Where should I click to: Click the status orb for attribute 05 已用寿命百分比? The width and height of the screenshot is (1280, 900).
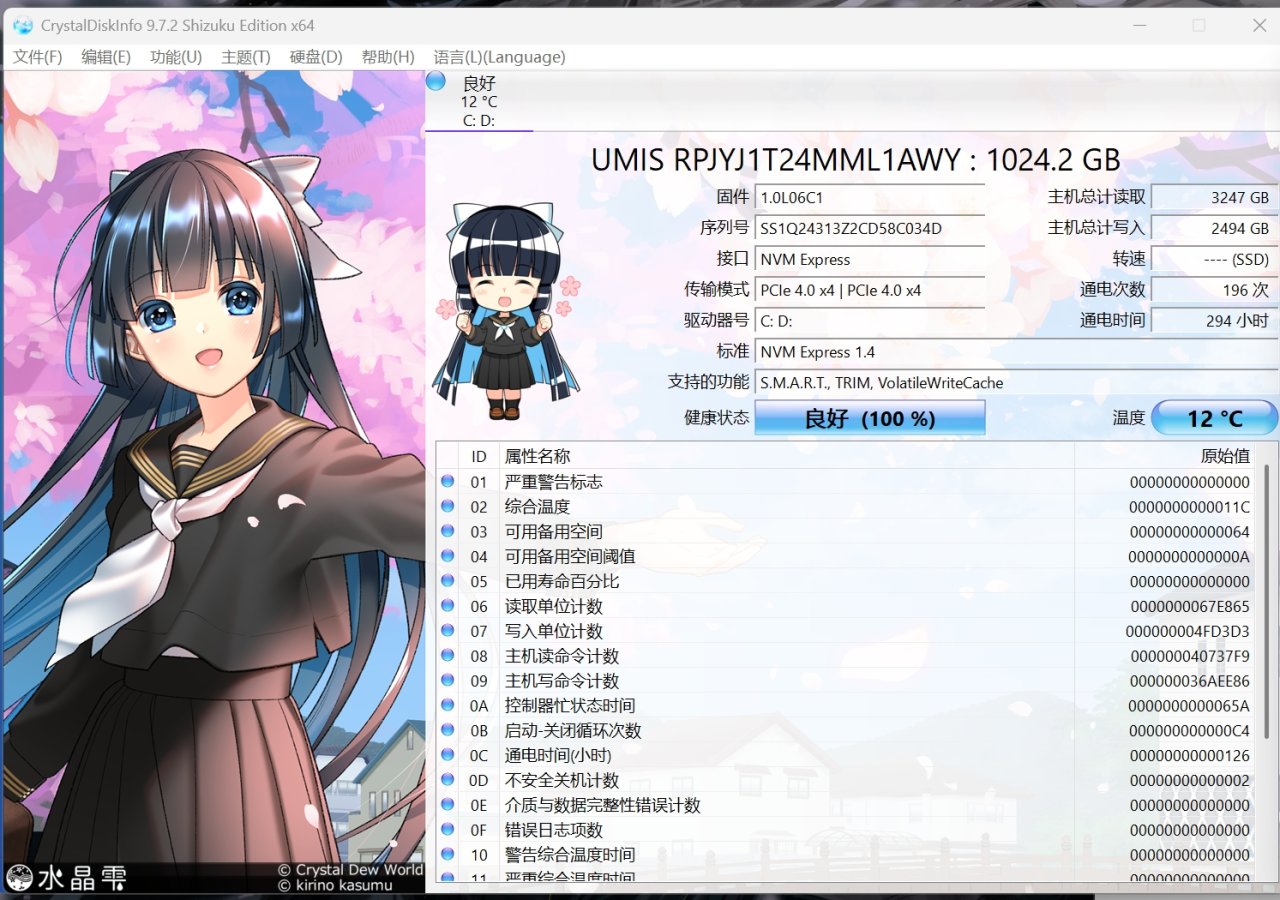click(x=447, y=581)
